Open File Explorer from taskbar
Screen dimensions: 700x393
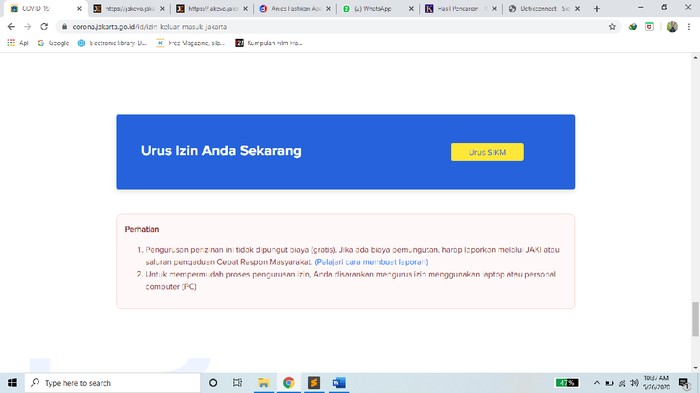pos(263,383)
